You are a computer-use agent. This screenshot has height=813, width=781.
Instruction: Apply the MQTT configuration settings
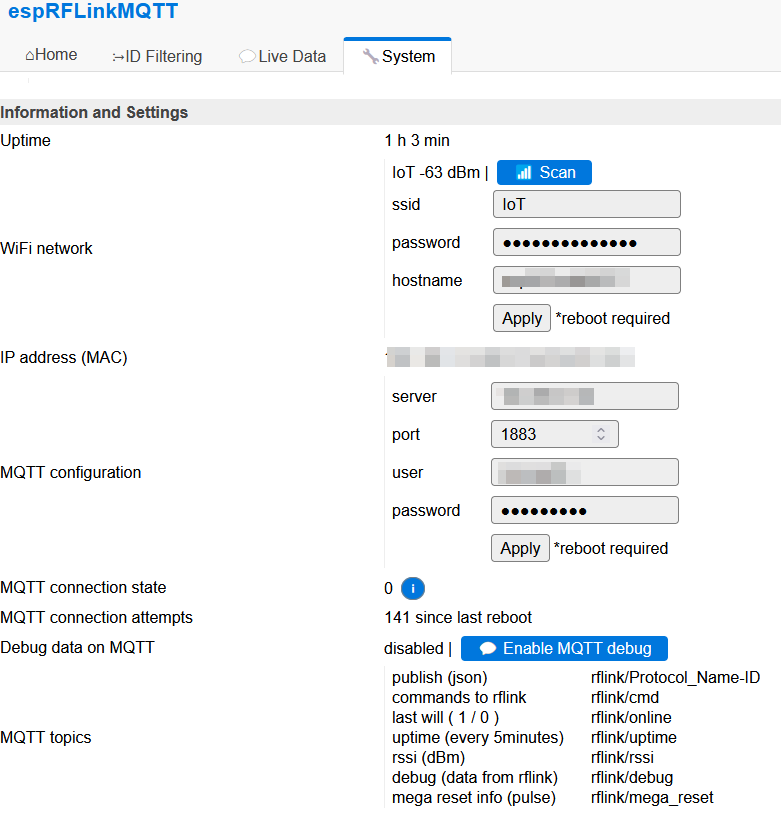pos(519,549)
